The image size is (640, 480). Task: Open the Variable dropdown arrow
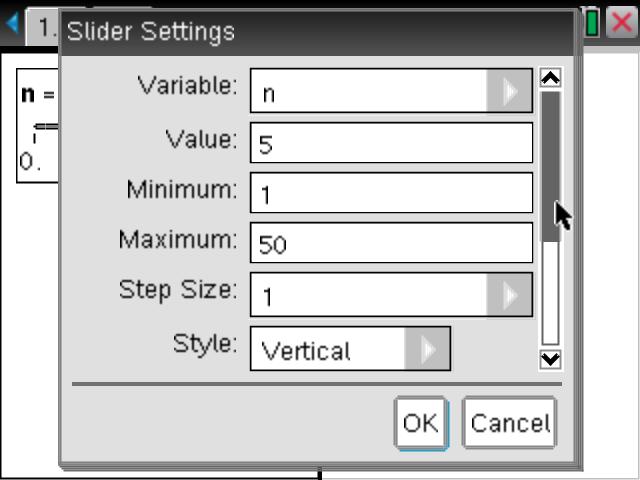click(x=510, y=92)
